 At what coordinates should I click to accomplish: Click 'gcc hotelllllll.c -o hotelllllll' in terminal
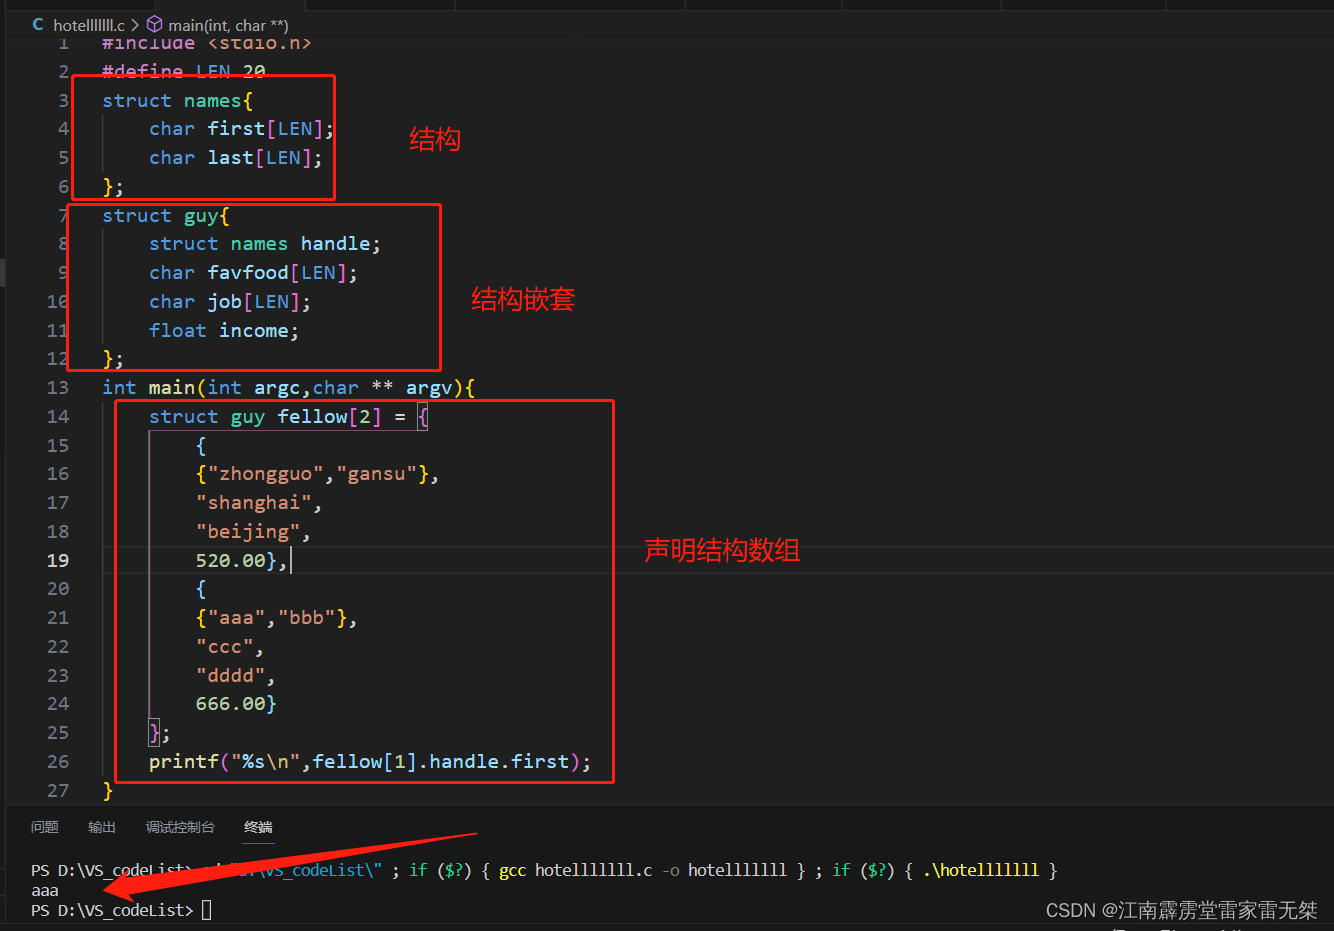coord(643,870)
